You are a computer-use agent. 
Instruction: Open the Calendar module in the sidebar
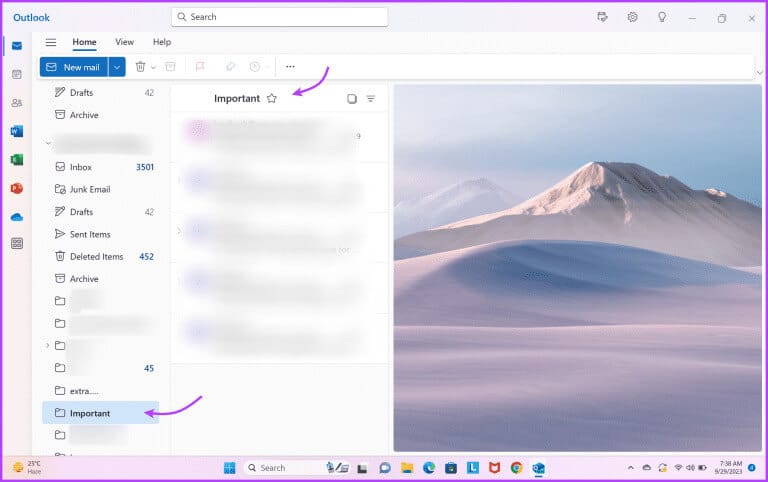tap(17, 74)
